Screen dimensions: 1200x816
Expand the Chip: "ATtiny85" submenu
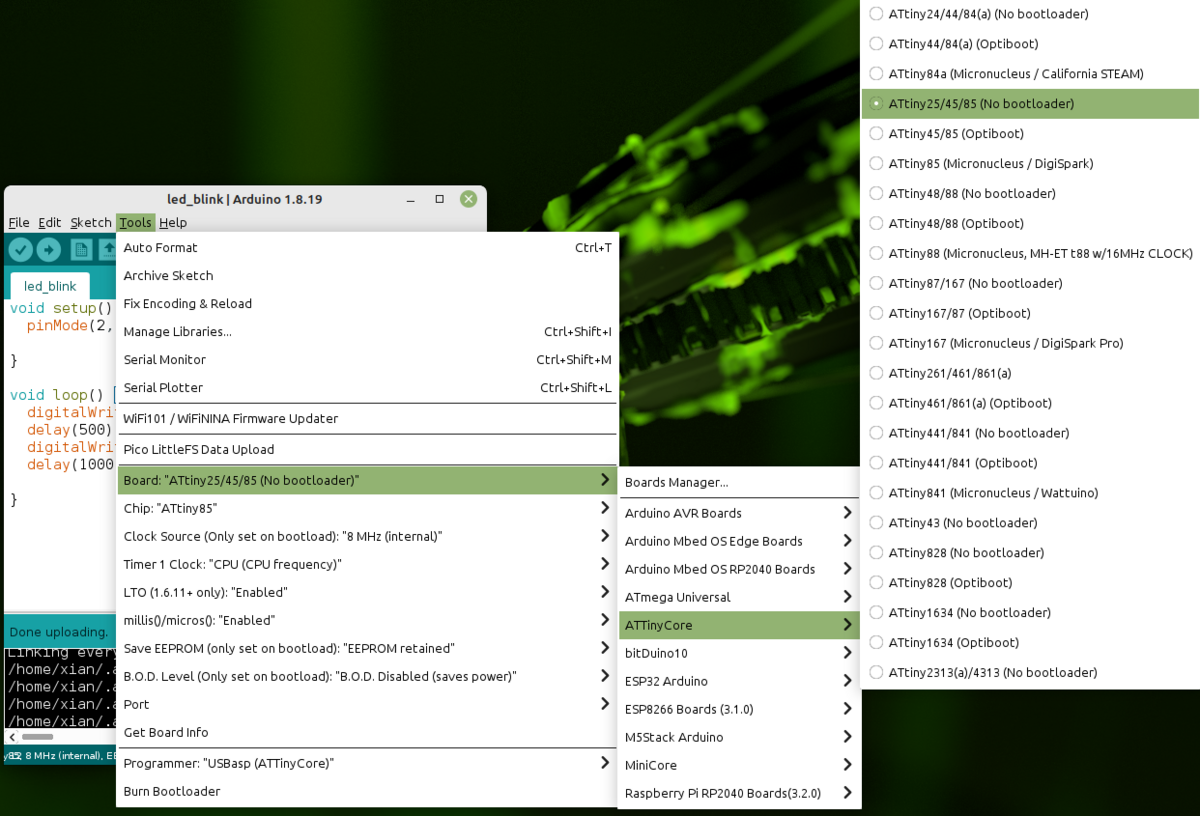coord(367,508)
